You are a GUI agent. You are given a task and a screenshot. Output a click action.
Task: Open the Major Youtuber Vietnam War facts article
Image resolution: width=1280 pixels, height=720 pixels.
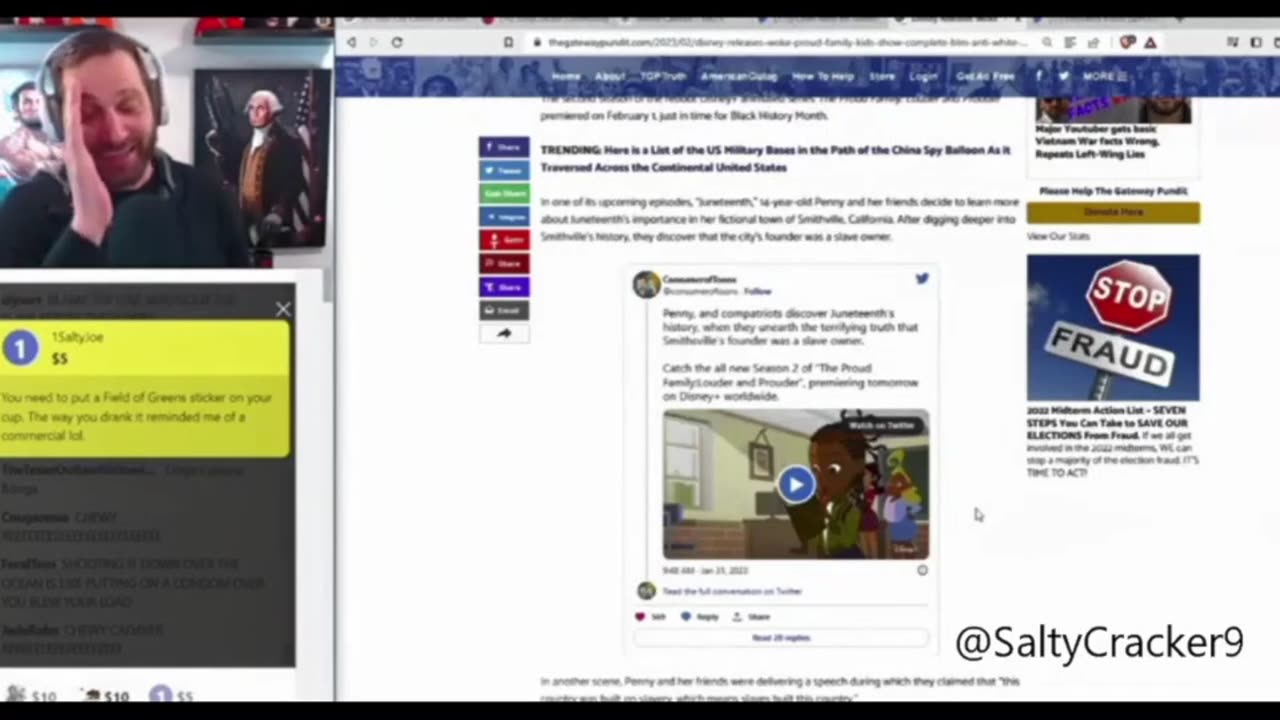(x=1097, y=142)
